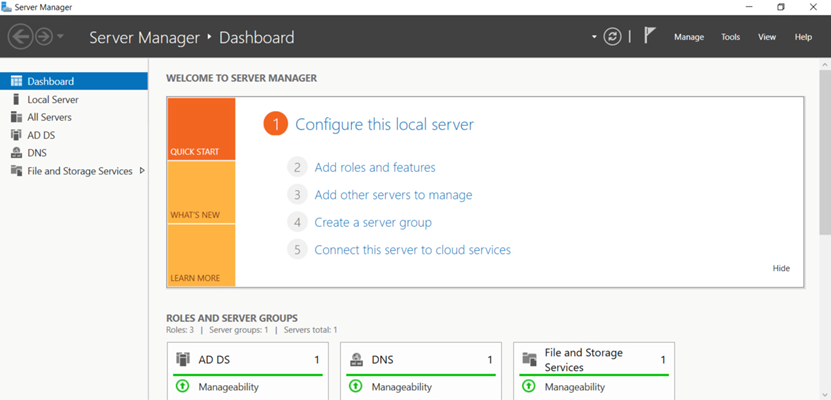Viewport: 831px width, 400px height.
Task: Open the notifications flag
Action: [x=649, y=36]
